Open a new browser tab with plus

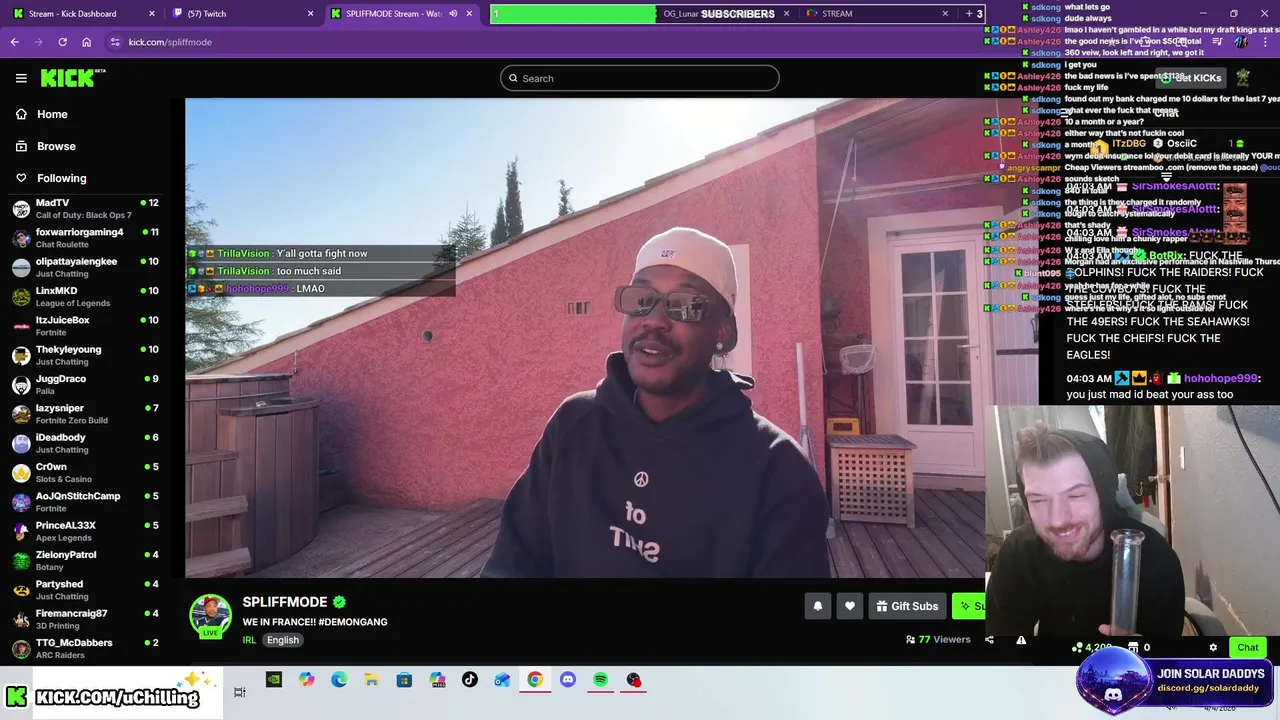click(968, 13)
